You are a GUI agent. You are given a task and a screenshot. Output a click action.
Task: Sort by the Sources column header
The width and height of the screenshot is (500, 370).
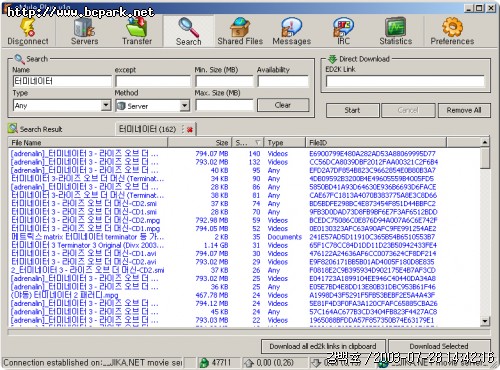tap(247, 143)
